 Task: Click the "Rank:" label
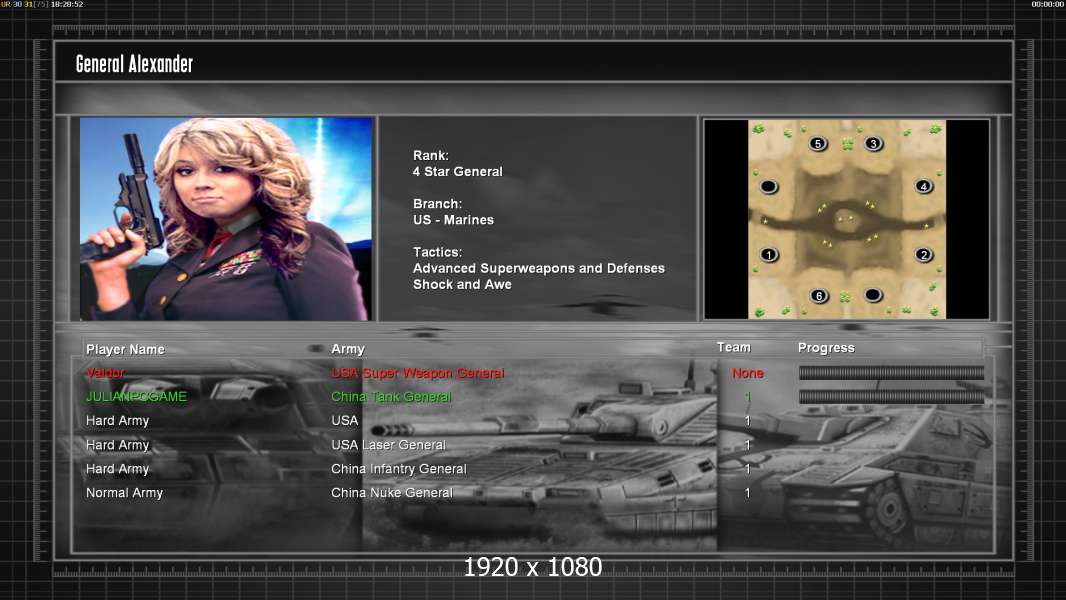coord(431,156)
